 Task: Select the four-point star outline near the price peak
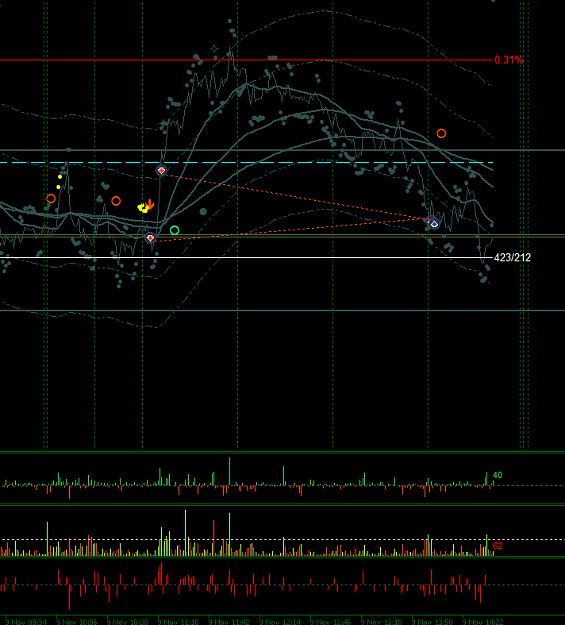point(214,49)
